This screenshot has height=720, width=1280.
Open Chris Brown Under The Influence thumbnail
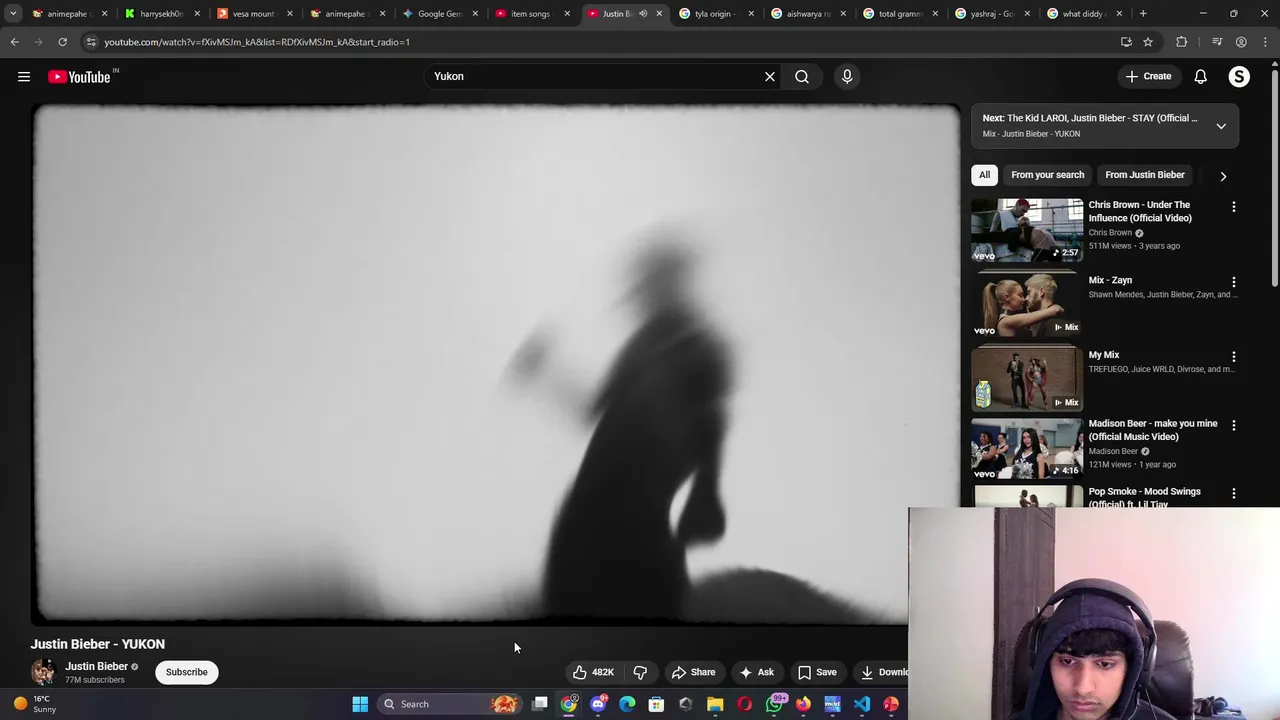(1027, 230)
